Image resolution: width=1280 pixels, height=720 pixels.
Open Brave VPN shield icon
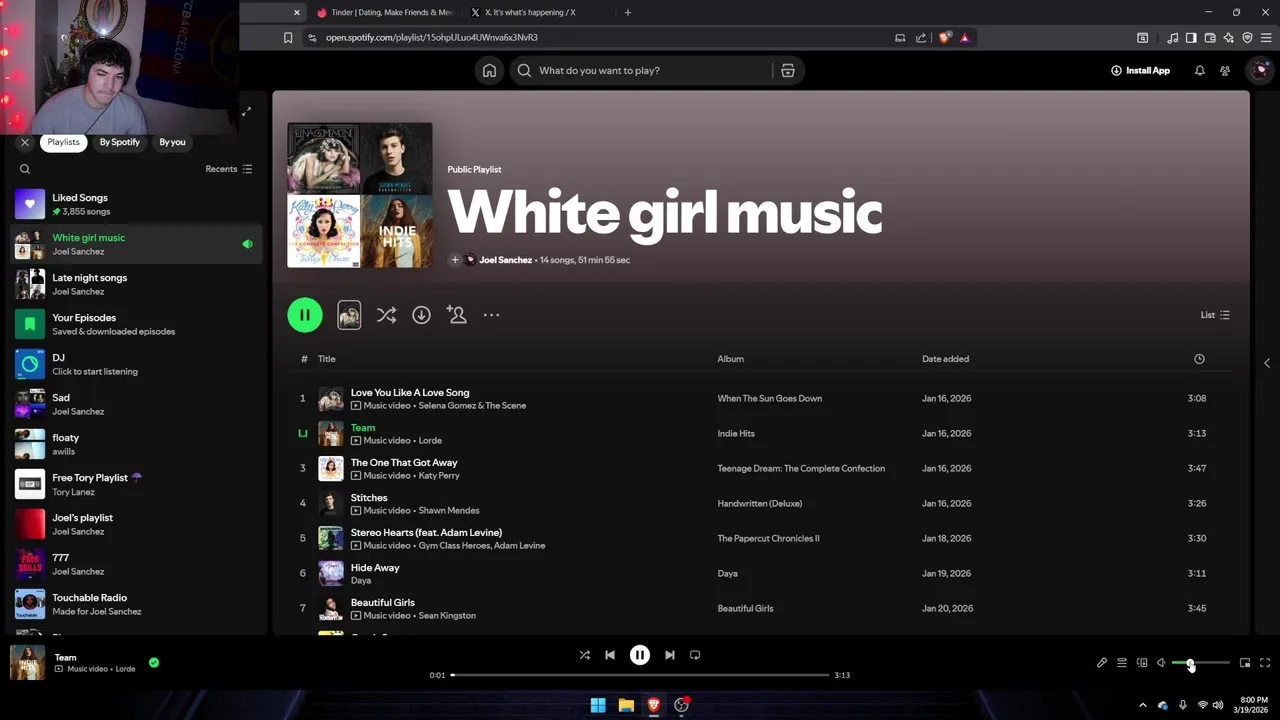1247,38
